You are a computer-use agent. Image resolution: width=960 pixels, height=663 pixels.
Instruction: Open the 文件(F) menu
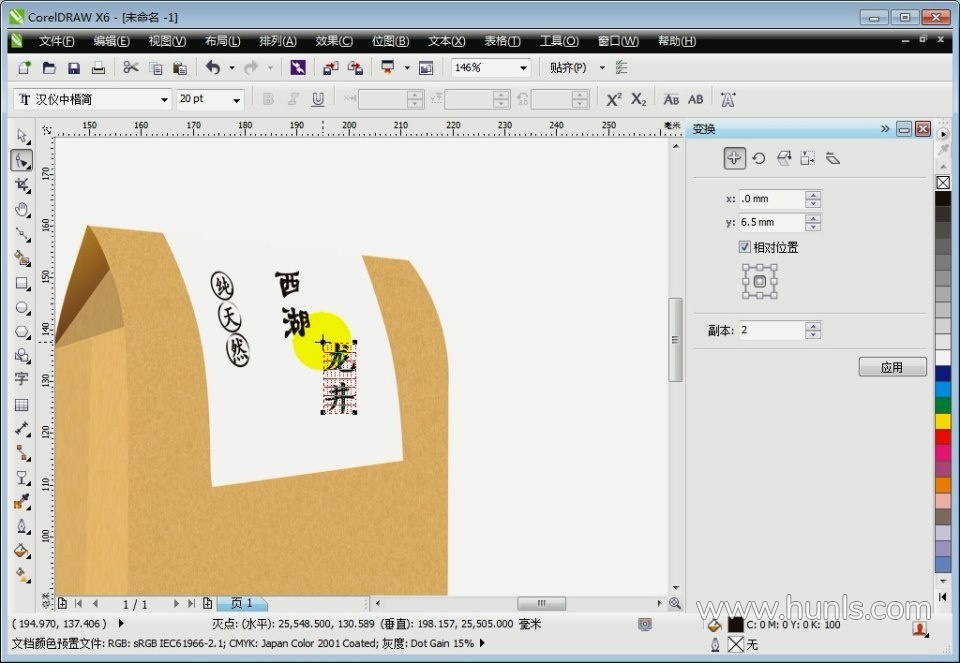point(56,41)
